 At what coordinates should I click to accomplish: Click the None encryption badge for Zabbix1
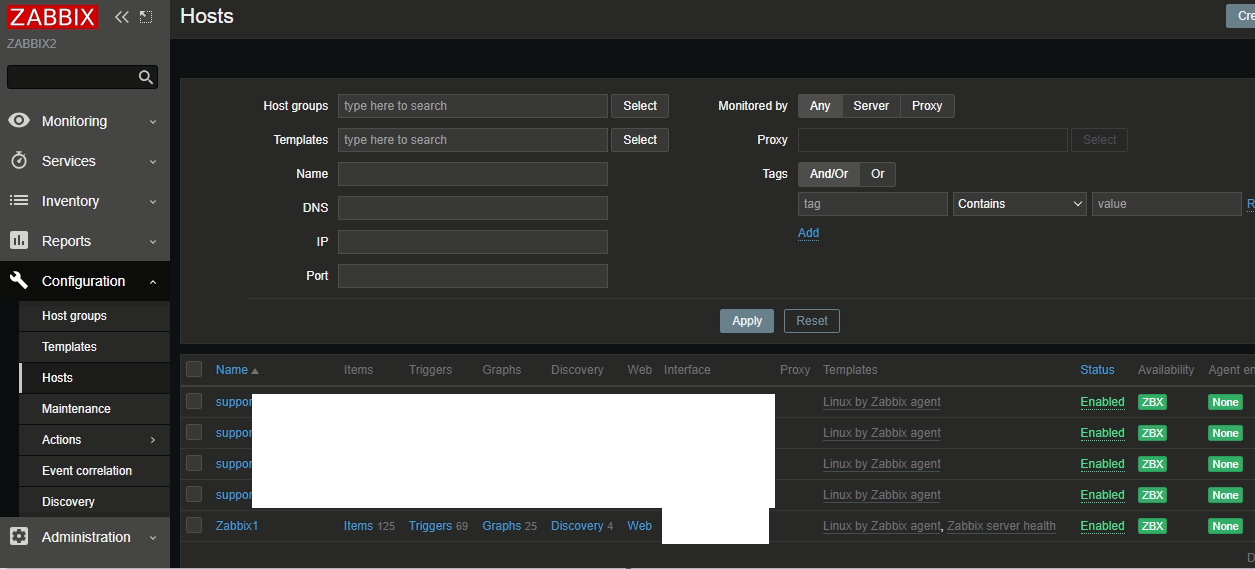pyautogui.click(x=1225, y=526)
